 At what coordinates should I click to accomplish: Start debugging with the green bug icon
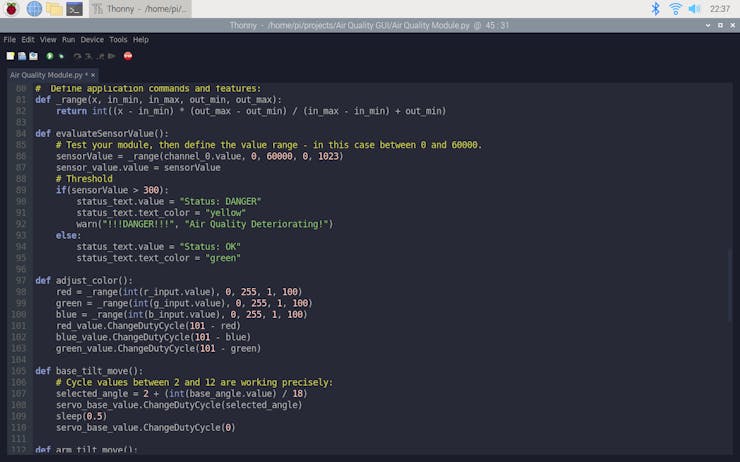coord(61,56)
